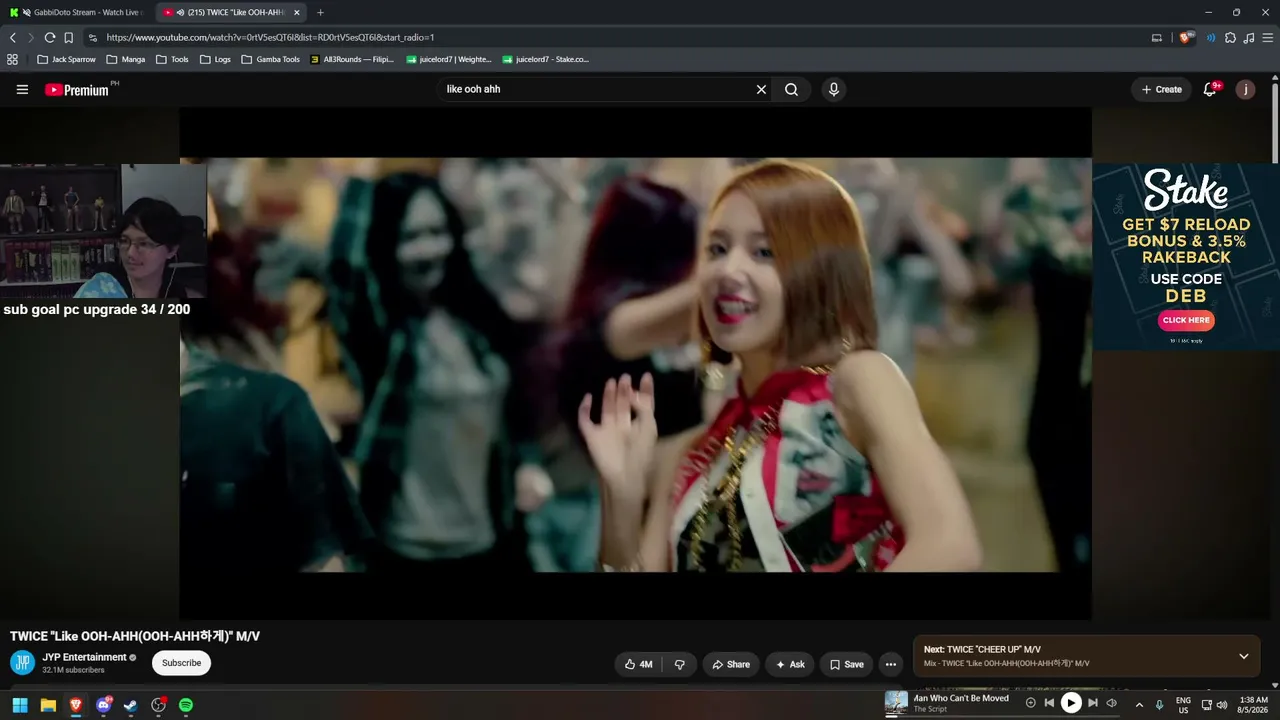The height and width of the screenshot is (720, 1280).
Task: Skip to previous track in taskbar widget
Action: [x=1049, y=703]
